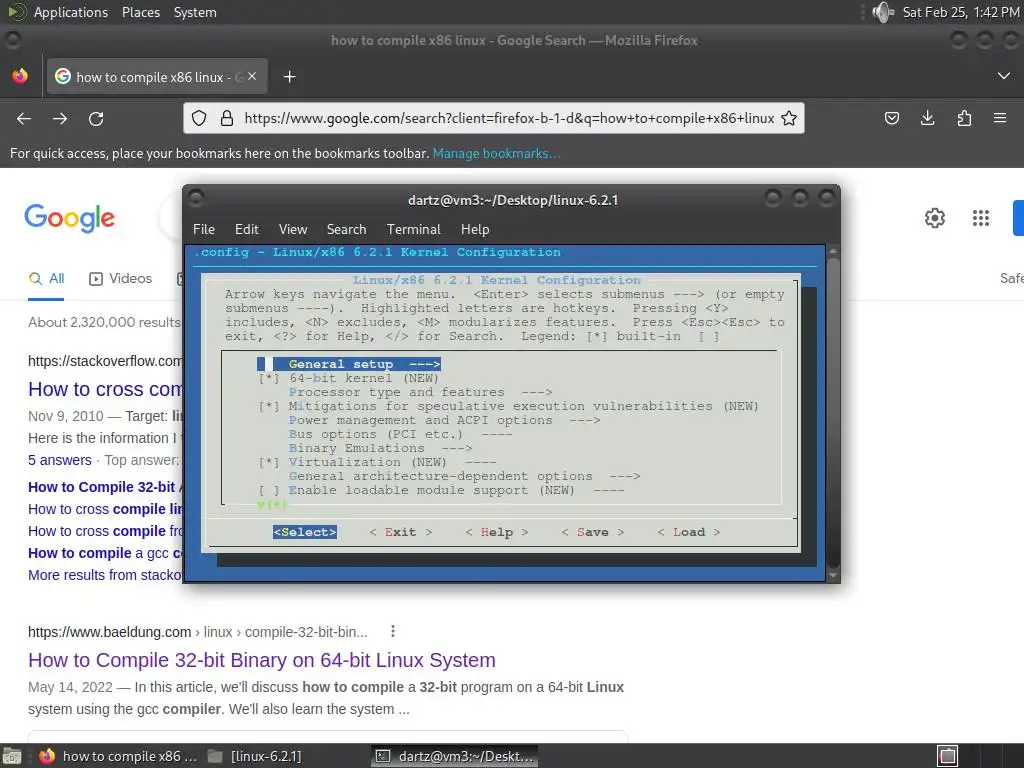Enable loadable module support checkbox

coord(268,490)
